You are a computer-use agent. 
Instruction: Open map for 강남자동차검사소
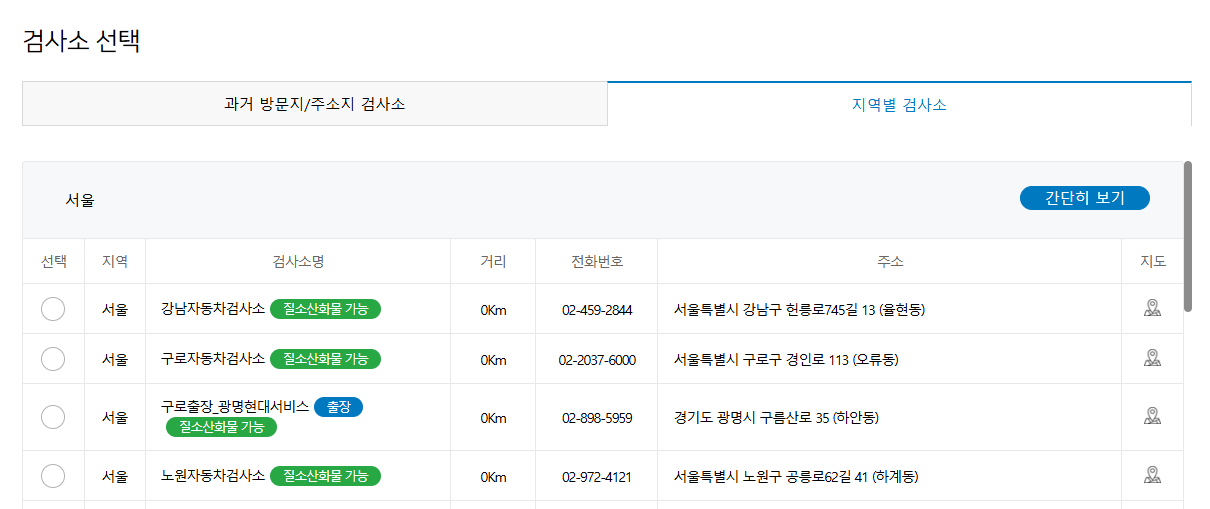point(1152,308)
